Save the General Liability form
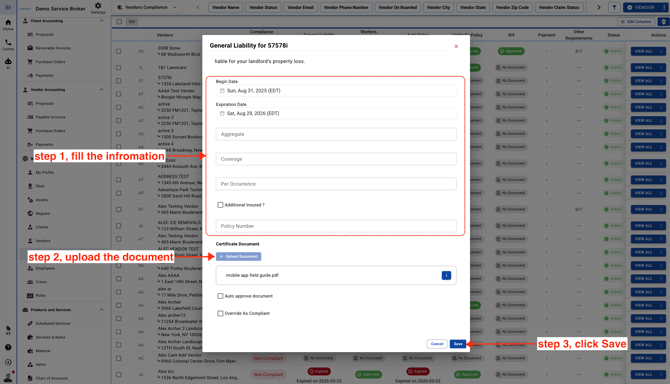This screenshot has width=670, height=384. pyautogui.click(x=458, y=344)
